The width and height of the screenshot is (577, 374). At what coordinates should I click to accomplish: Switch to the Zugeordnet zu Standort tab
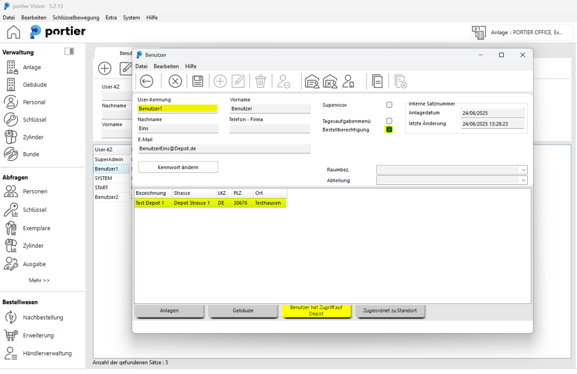tap(390, 311)
